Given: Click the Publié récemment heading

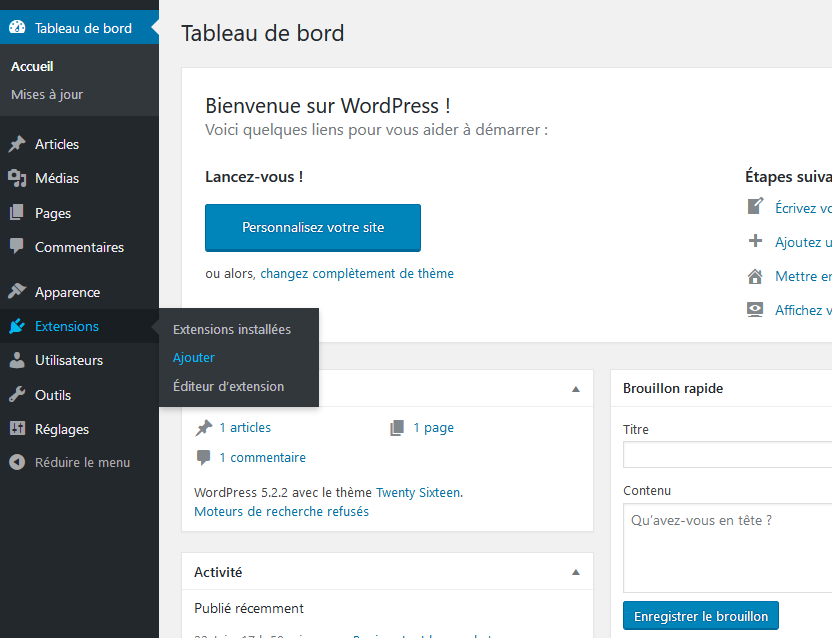Looking at the screenshot, I should click(x=249, y=608).
